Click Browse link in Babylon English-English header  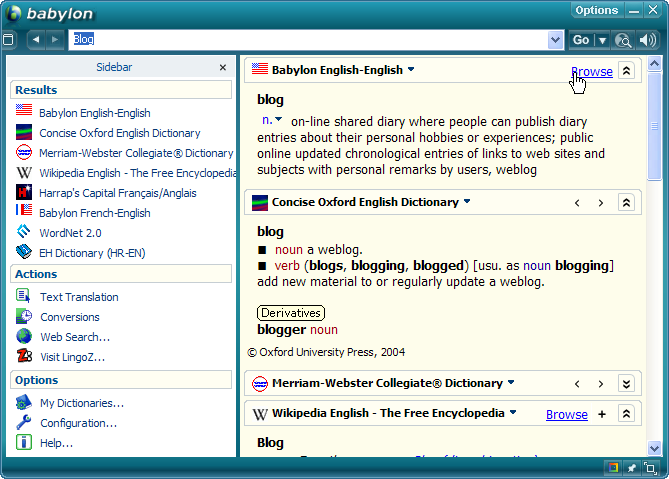pyautogui.click(x=592, y=72)
